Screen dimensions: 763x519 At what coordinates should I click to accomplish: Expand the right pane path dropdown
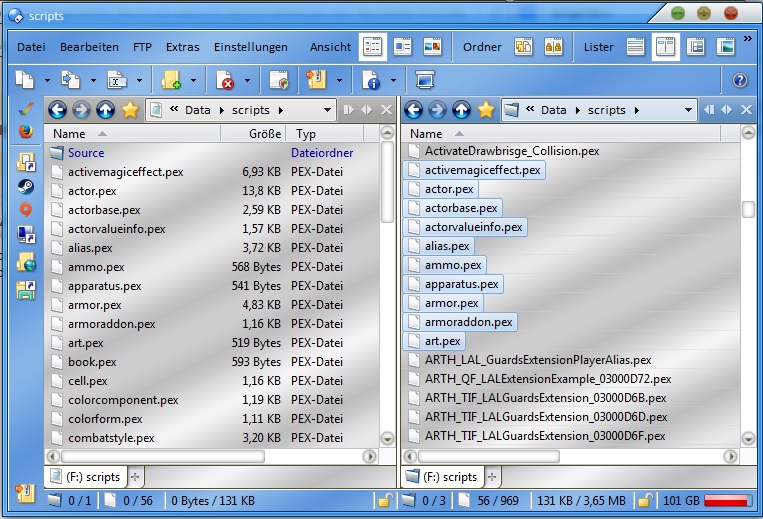686,110
